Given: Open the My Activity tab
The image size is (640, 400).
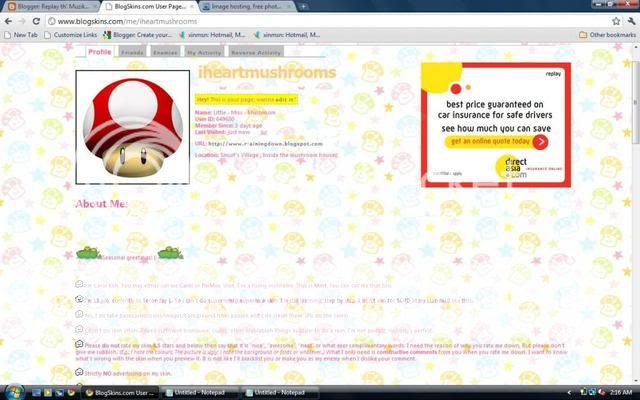Looking at the screenshot, I should (205, 51).
